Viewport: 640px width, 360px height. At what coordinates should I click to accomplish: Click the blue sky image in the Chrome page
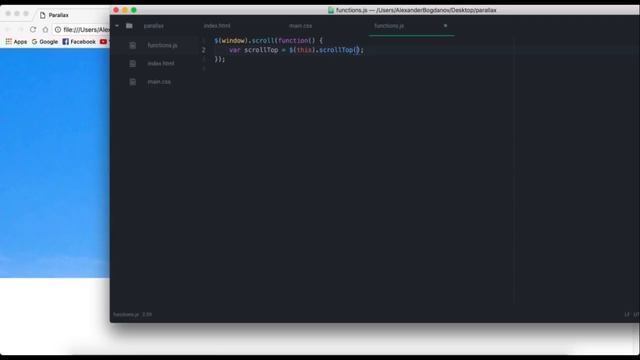55,163
